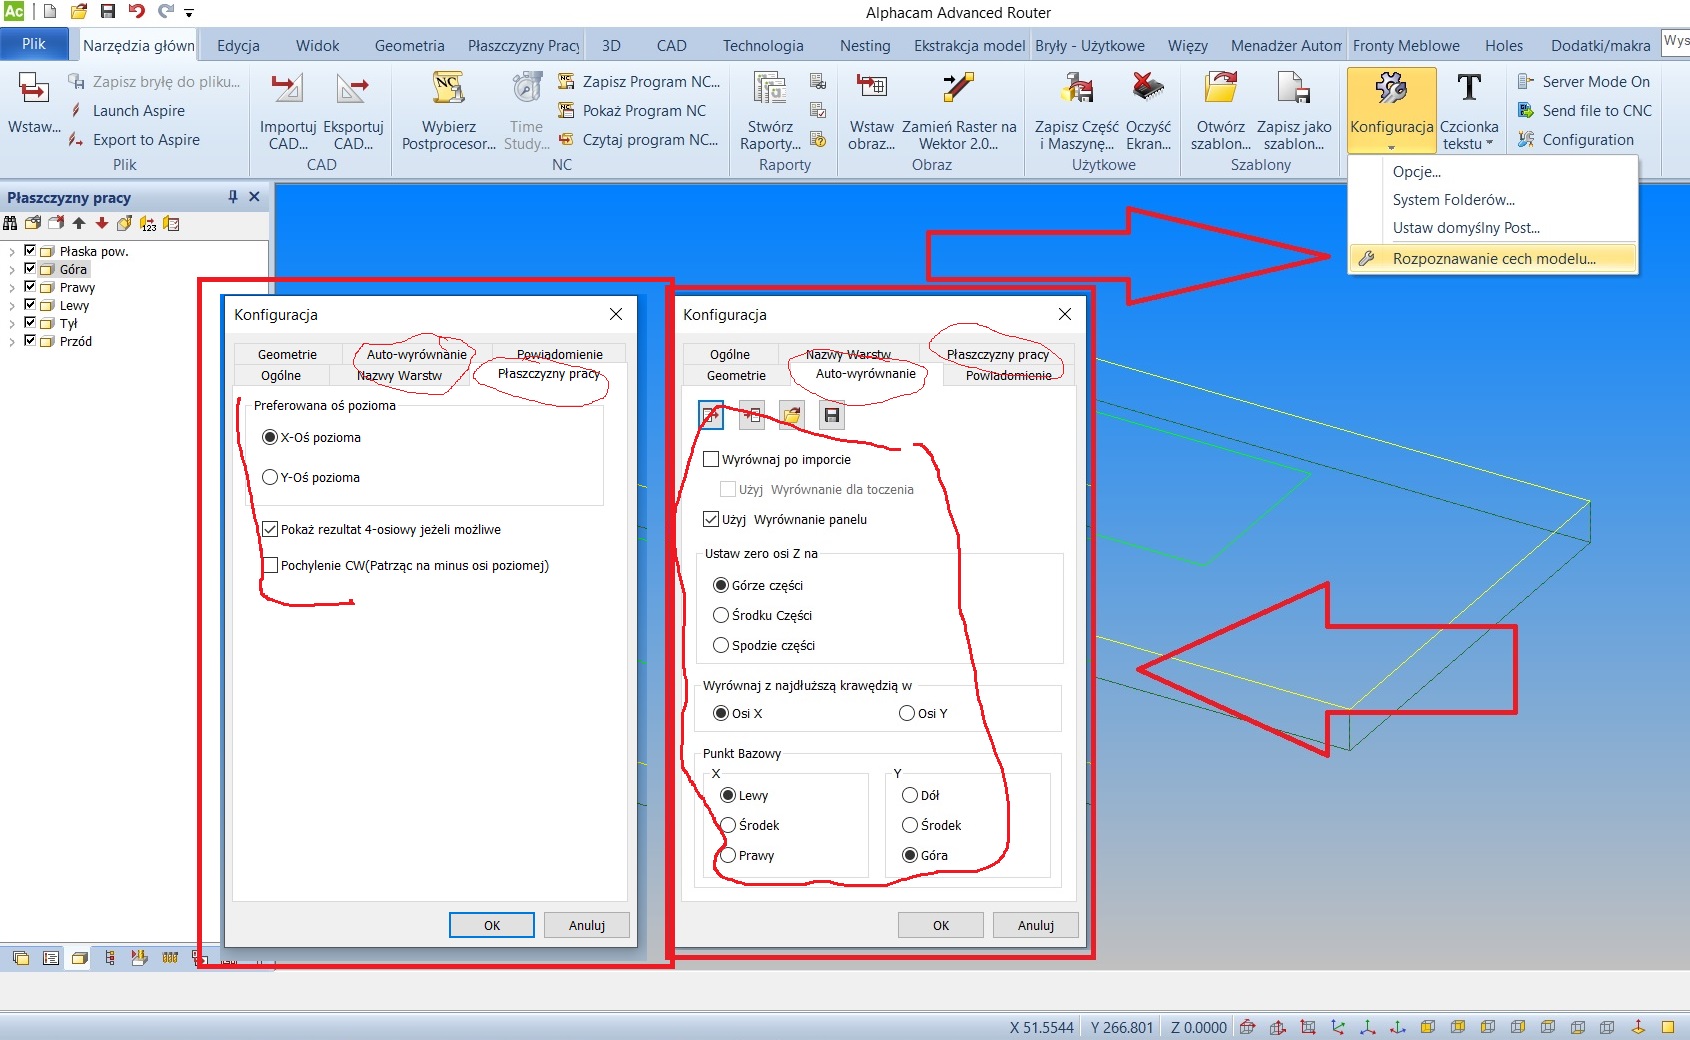
Task: Click Zapisz jako szablon icon
Action: click(x=1294, y=88)
